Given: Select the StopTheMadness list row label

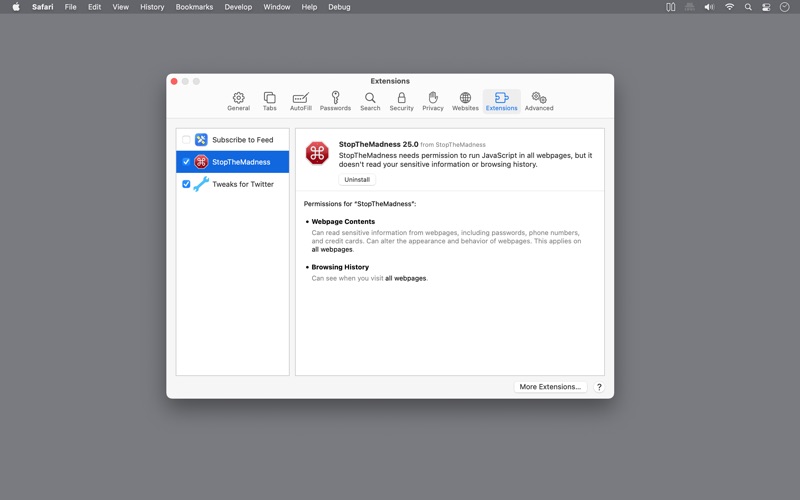Looking at the screenshot, I should click(x=241, y=162).
